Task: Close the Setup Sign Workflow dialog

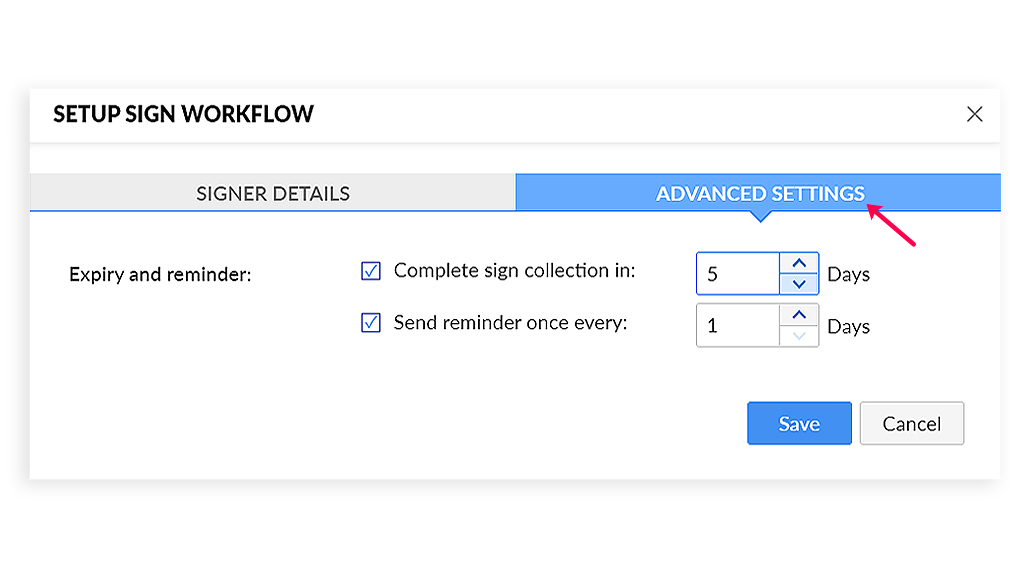Action: tap(974, 114)
